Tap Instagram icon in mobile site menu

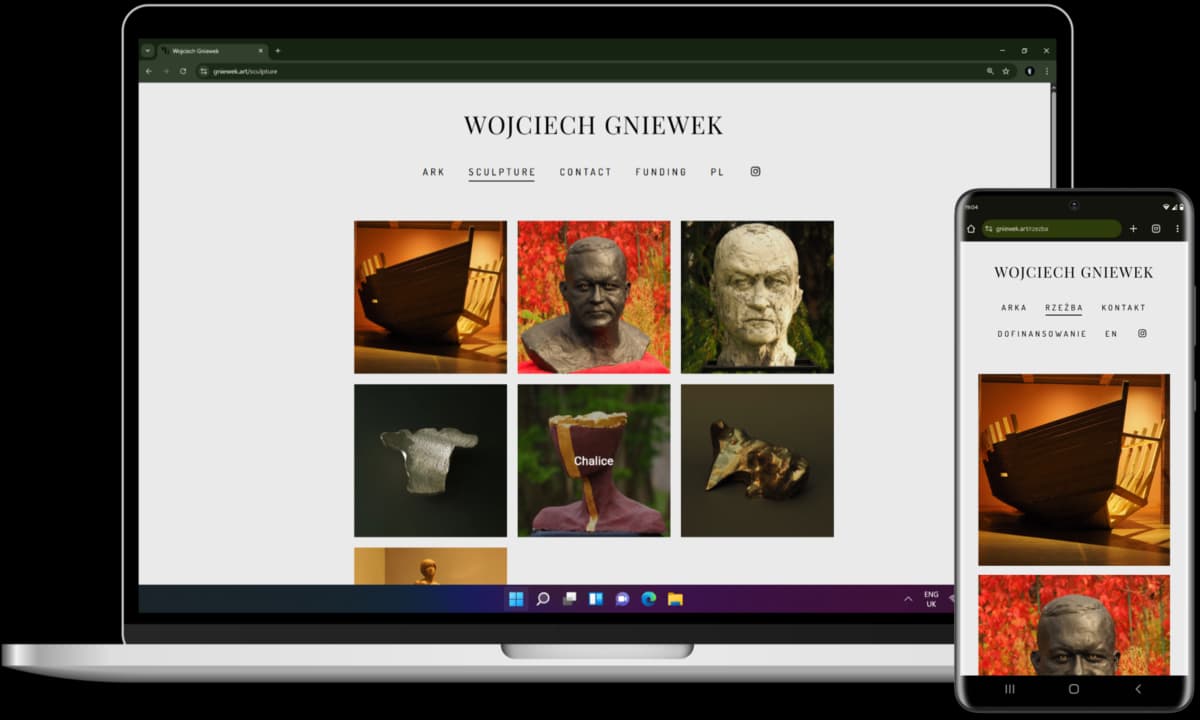click(1142, 333)
